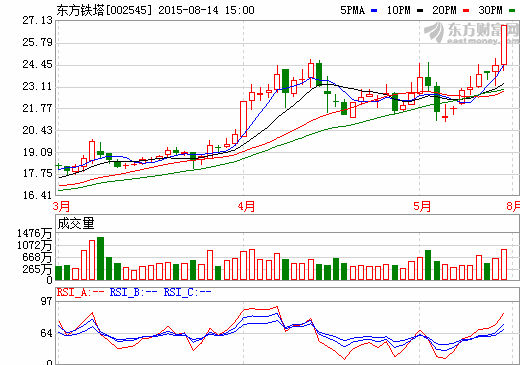This screenshot has height=365, width=520.
Task: Click the 20PM legend label
Action: coord(444,11)
